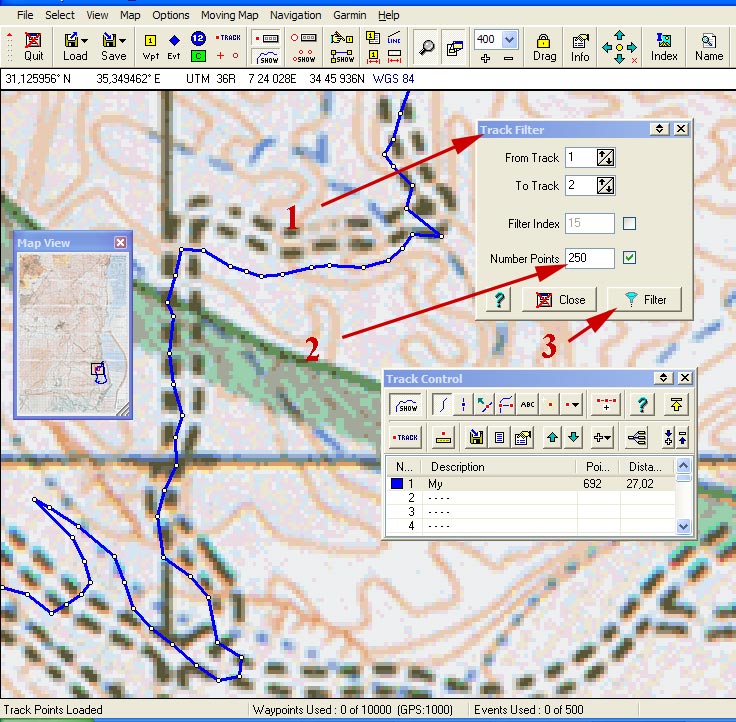Click the move track point icon in Track Control

click(484, 405)
